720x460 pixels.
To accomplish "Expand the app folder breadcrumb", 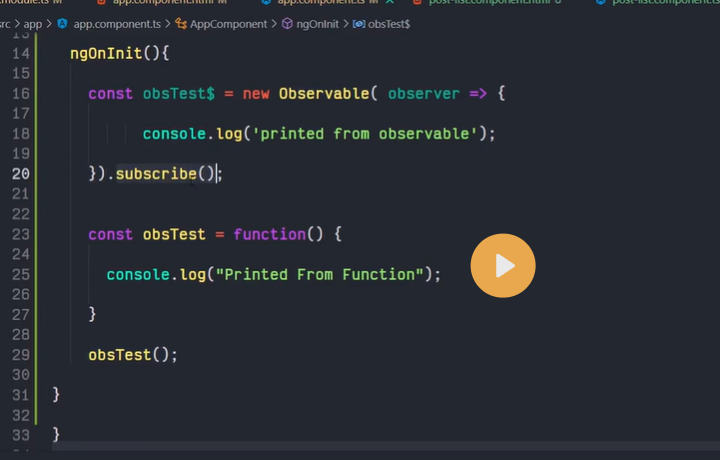I will (33, 23).
